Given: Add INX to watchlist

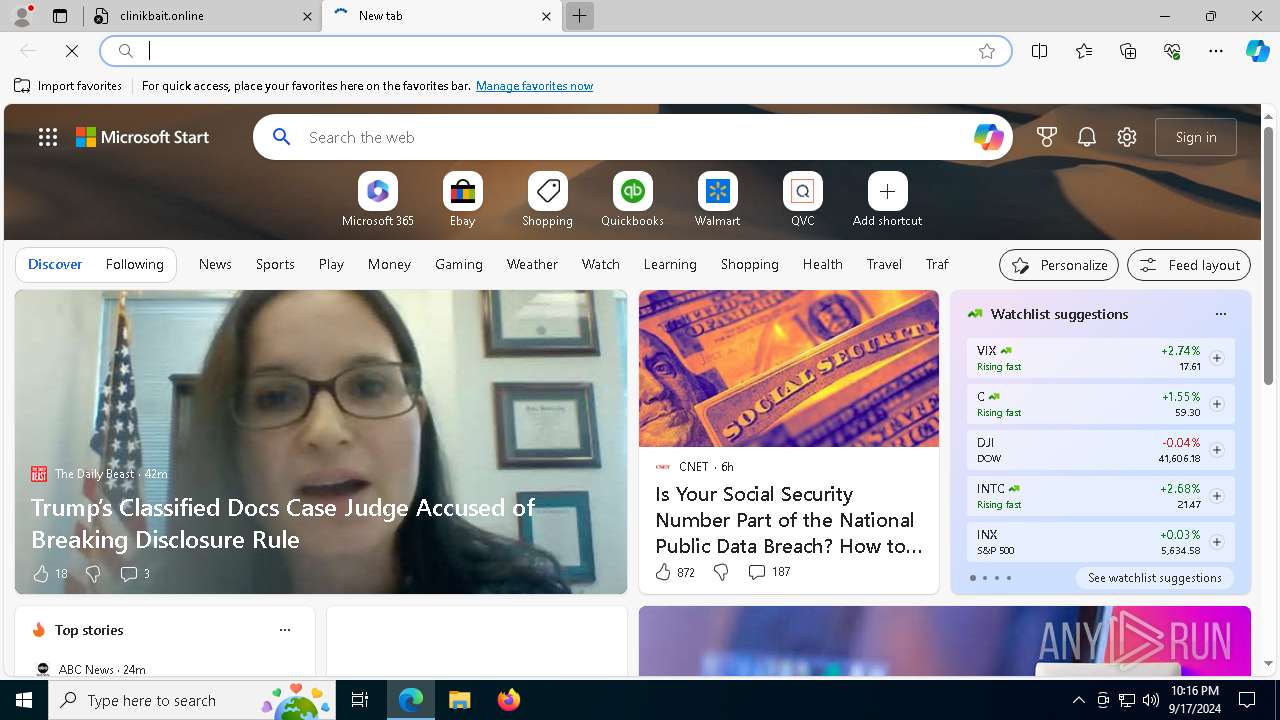Looking at the screenshot, I should point(1217,542).
